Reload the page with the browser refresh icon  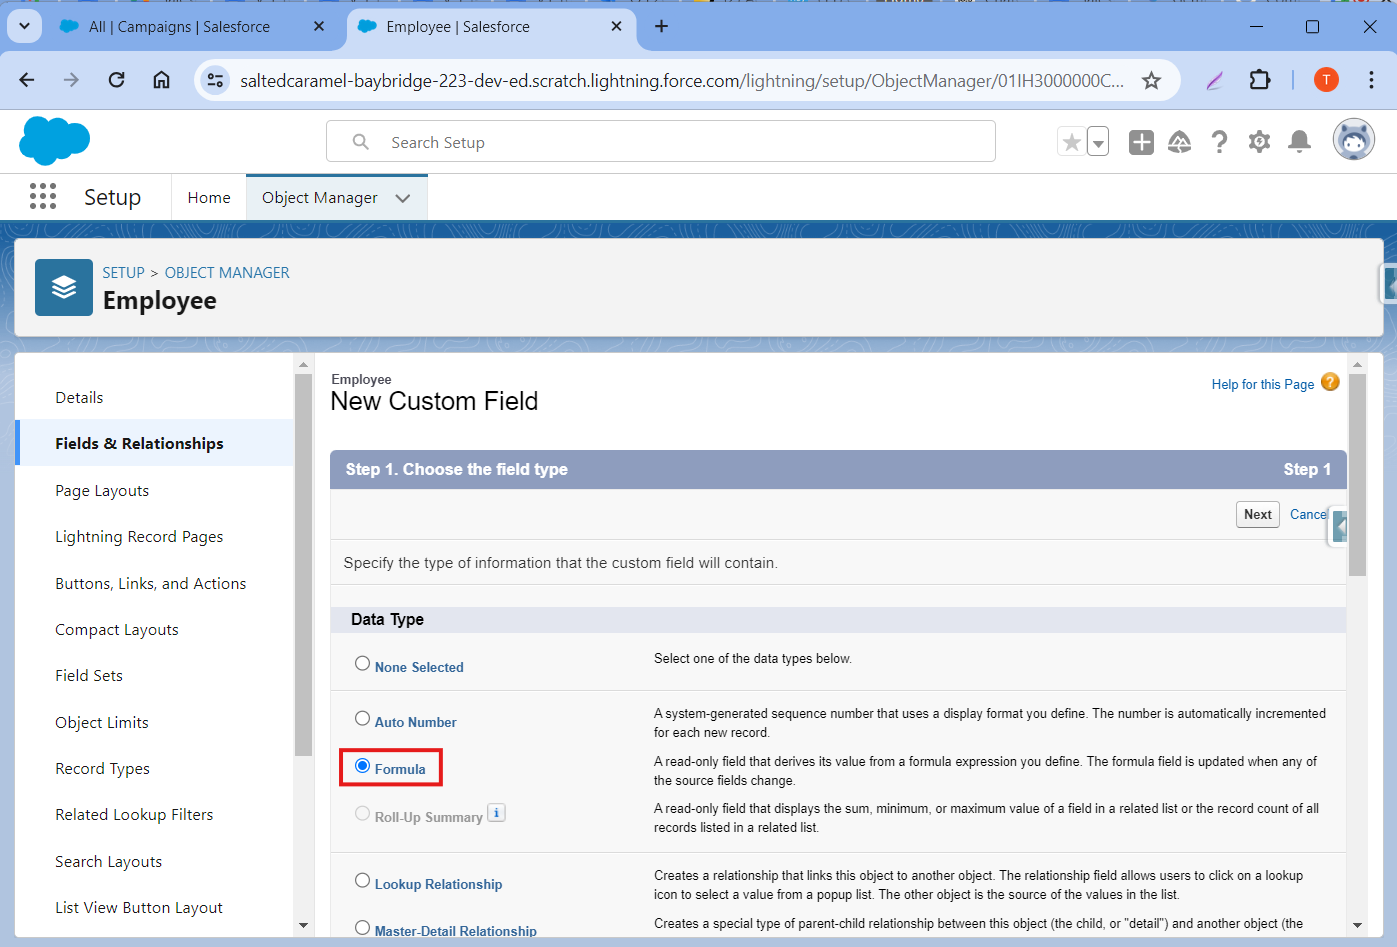pos(116,80)
